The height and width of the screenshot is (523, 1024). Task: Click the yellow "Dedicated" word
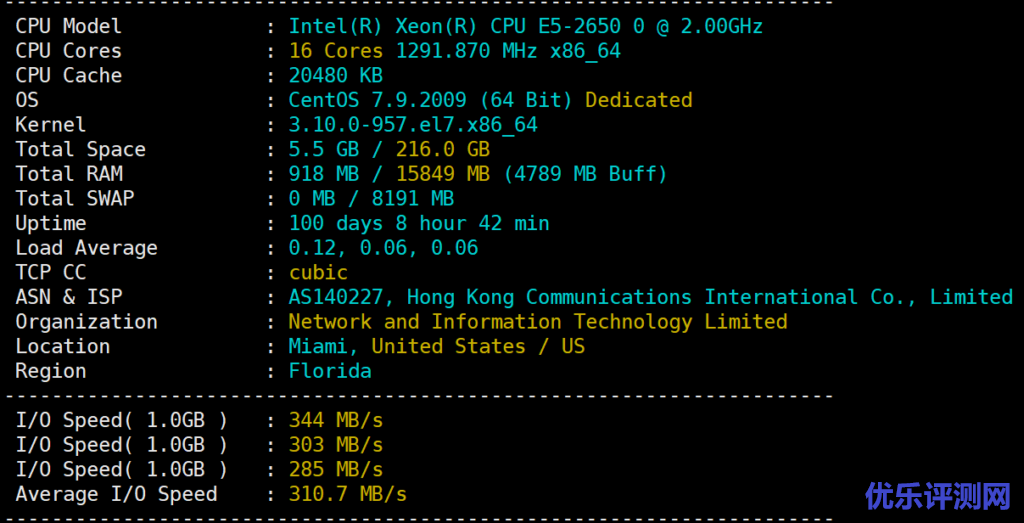coord(638,100)
